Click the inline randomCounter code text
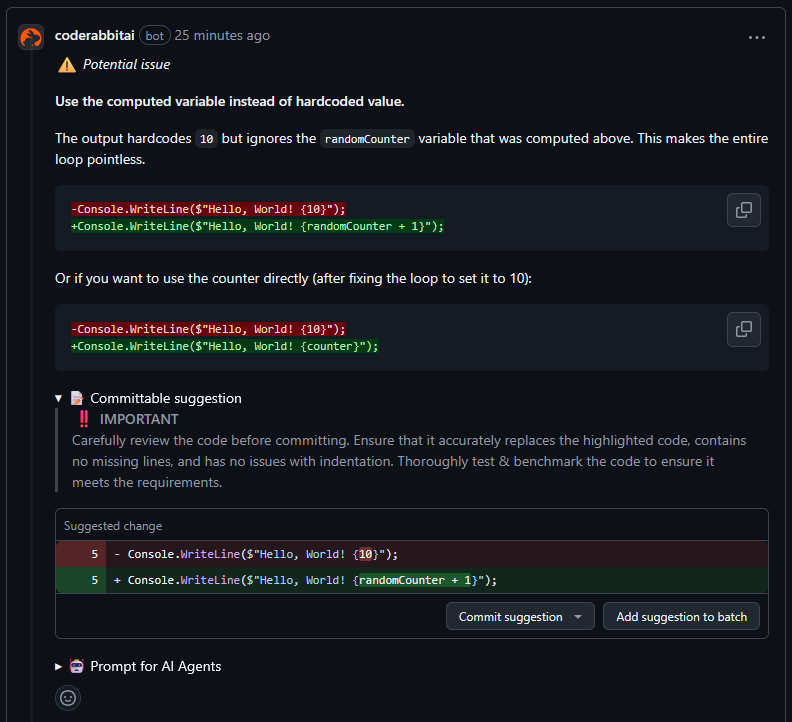Image resolution: width=792 pixels, height=722 pixels. [367, 139]
